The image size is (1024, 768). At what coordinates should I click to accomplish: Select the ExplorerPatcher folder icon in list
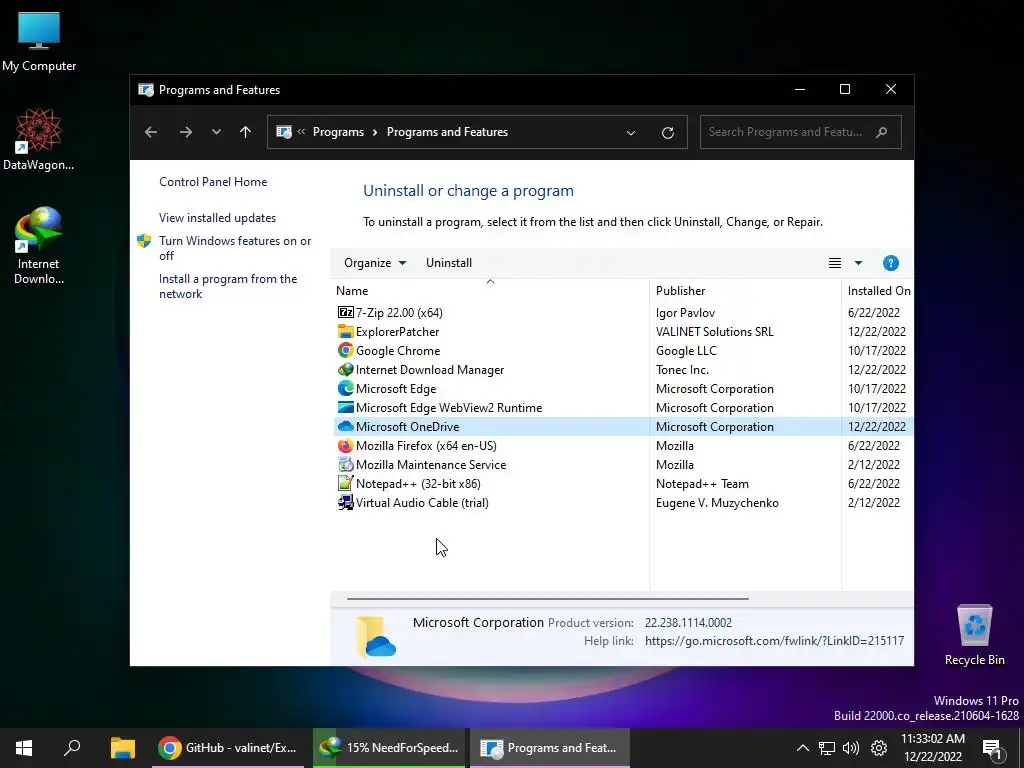pyautogui.click(x=345, y=331)
